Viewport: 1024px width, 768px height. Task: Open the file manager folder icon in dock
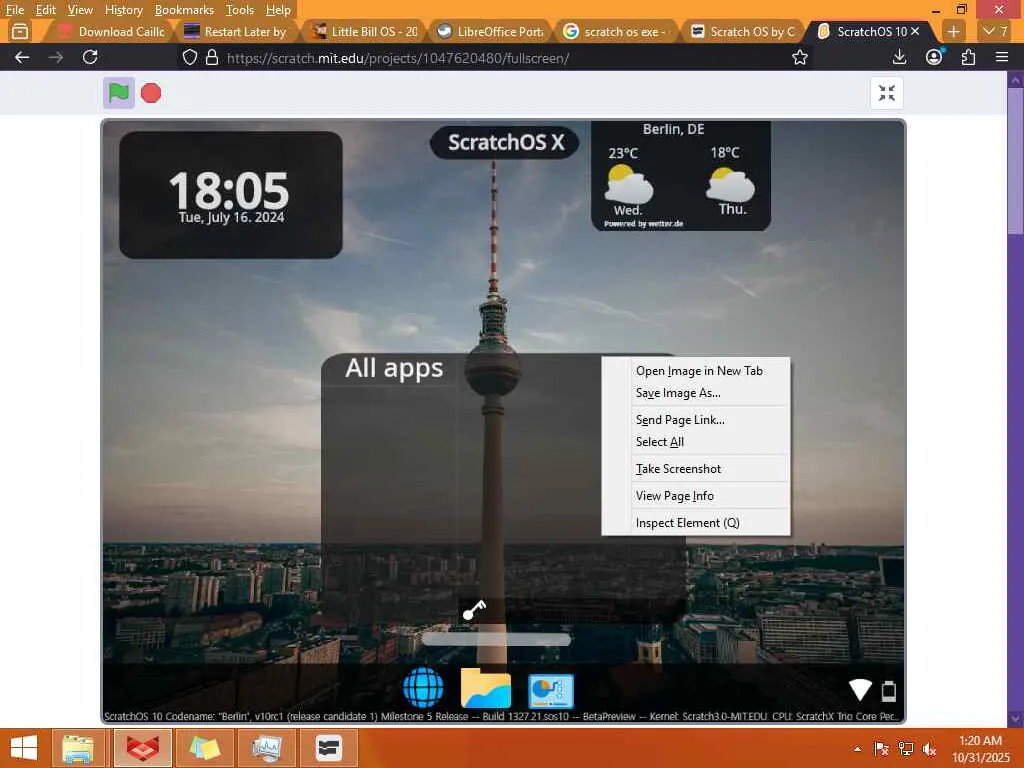point(485,688)
